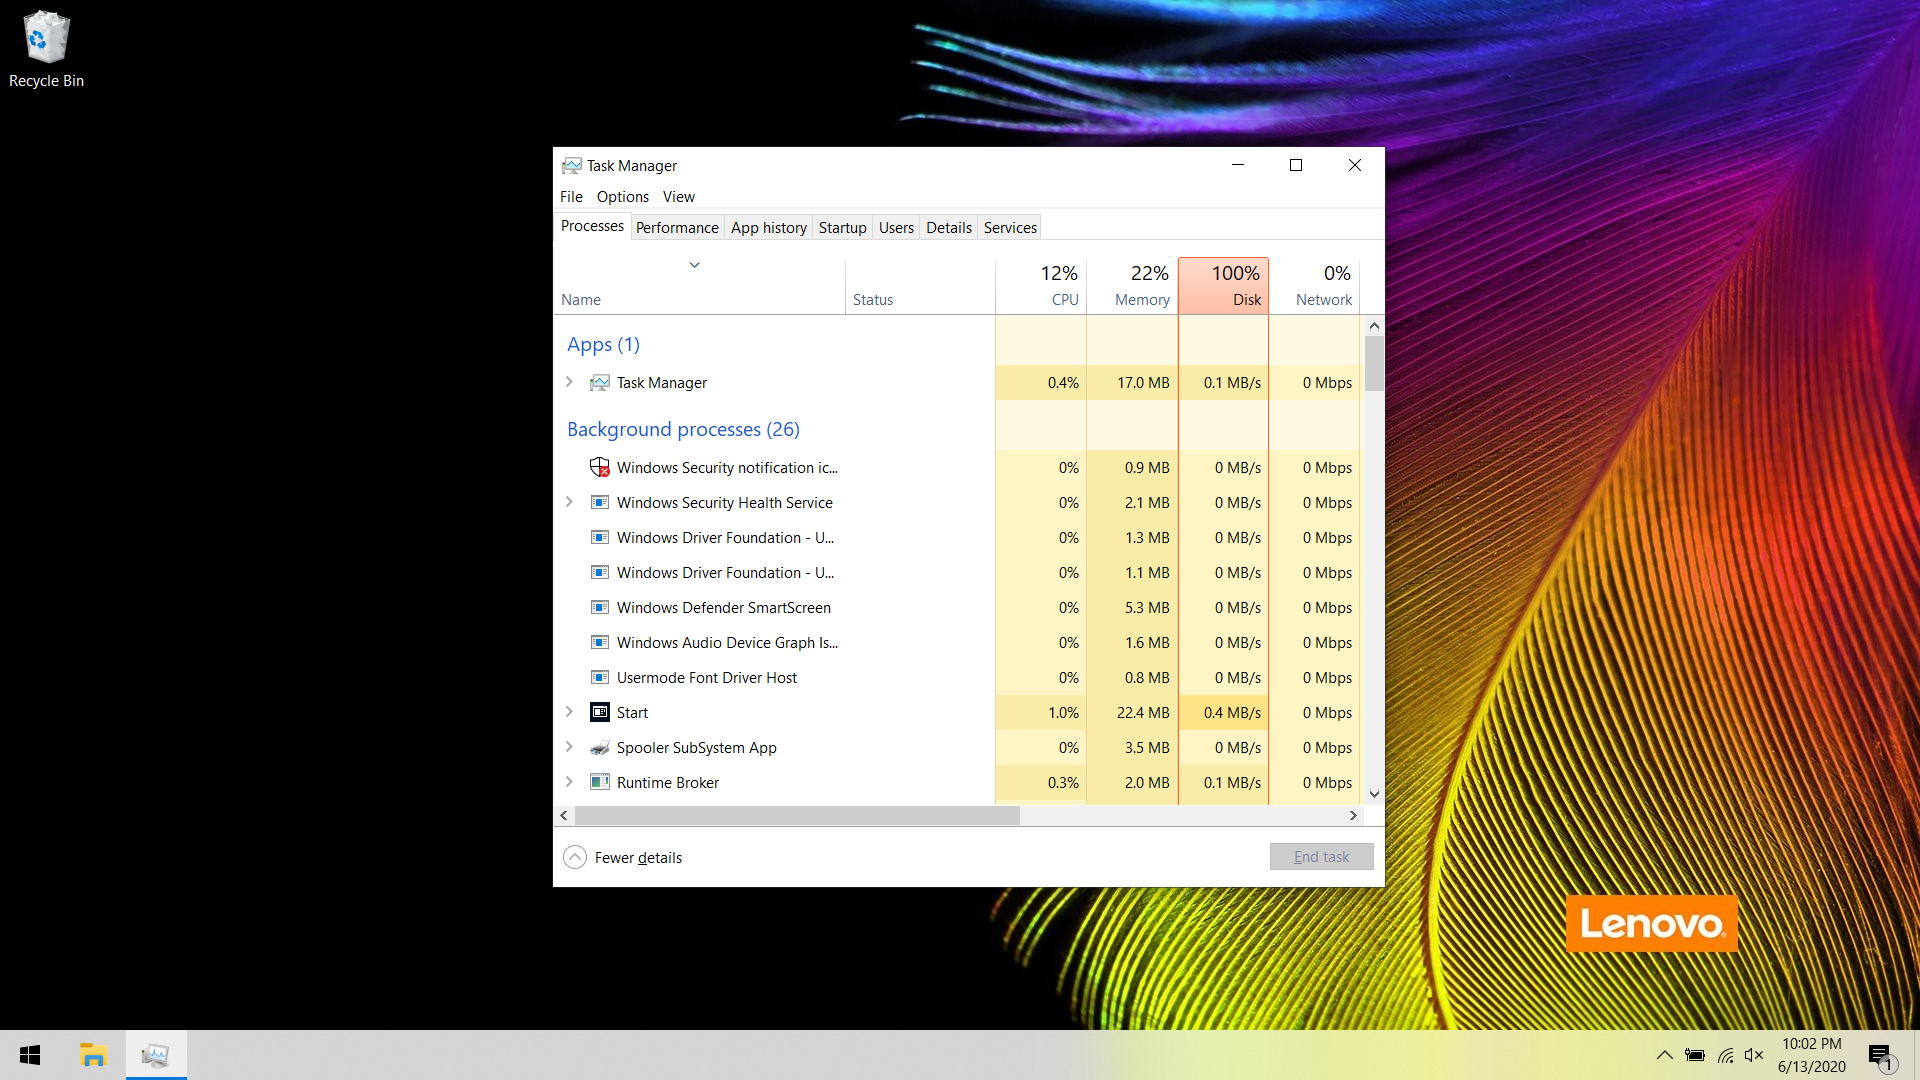This screenshot has height=1080, width=1920.
Task: Open the Wi-Fi network tray icon
Action: tap(1725, 1055)
